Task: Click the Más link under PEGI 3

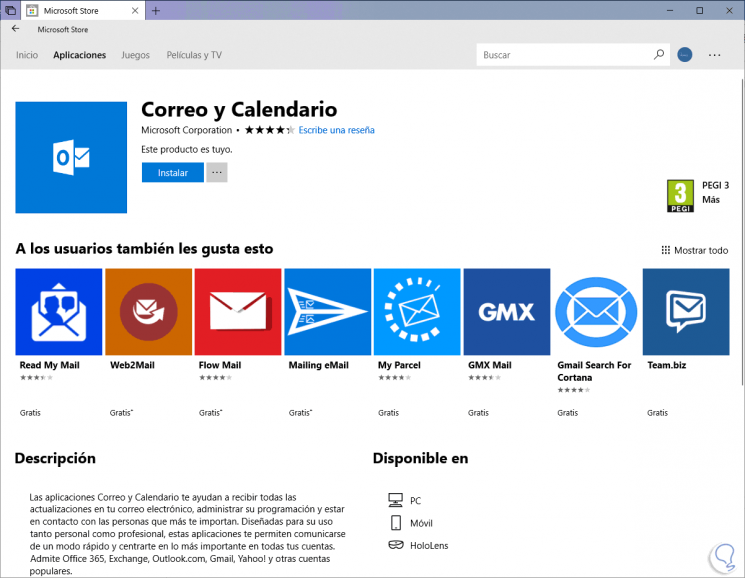Action: 711,199
